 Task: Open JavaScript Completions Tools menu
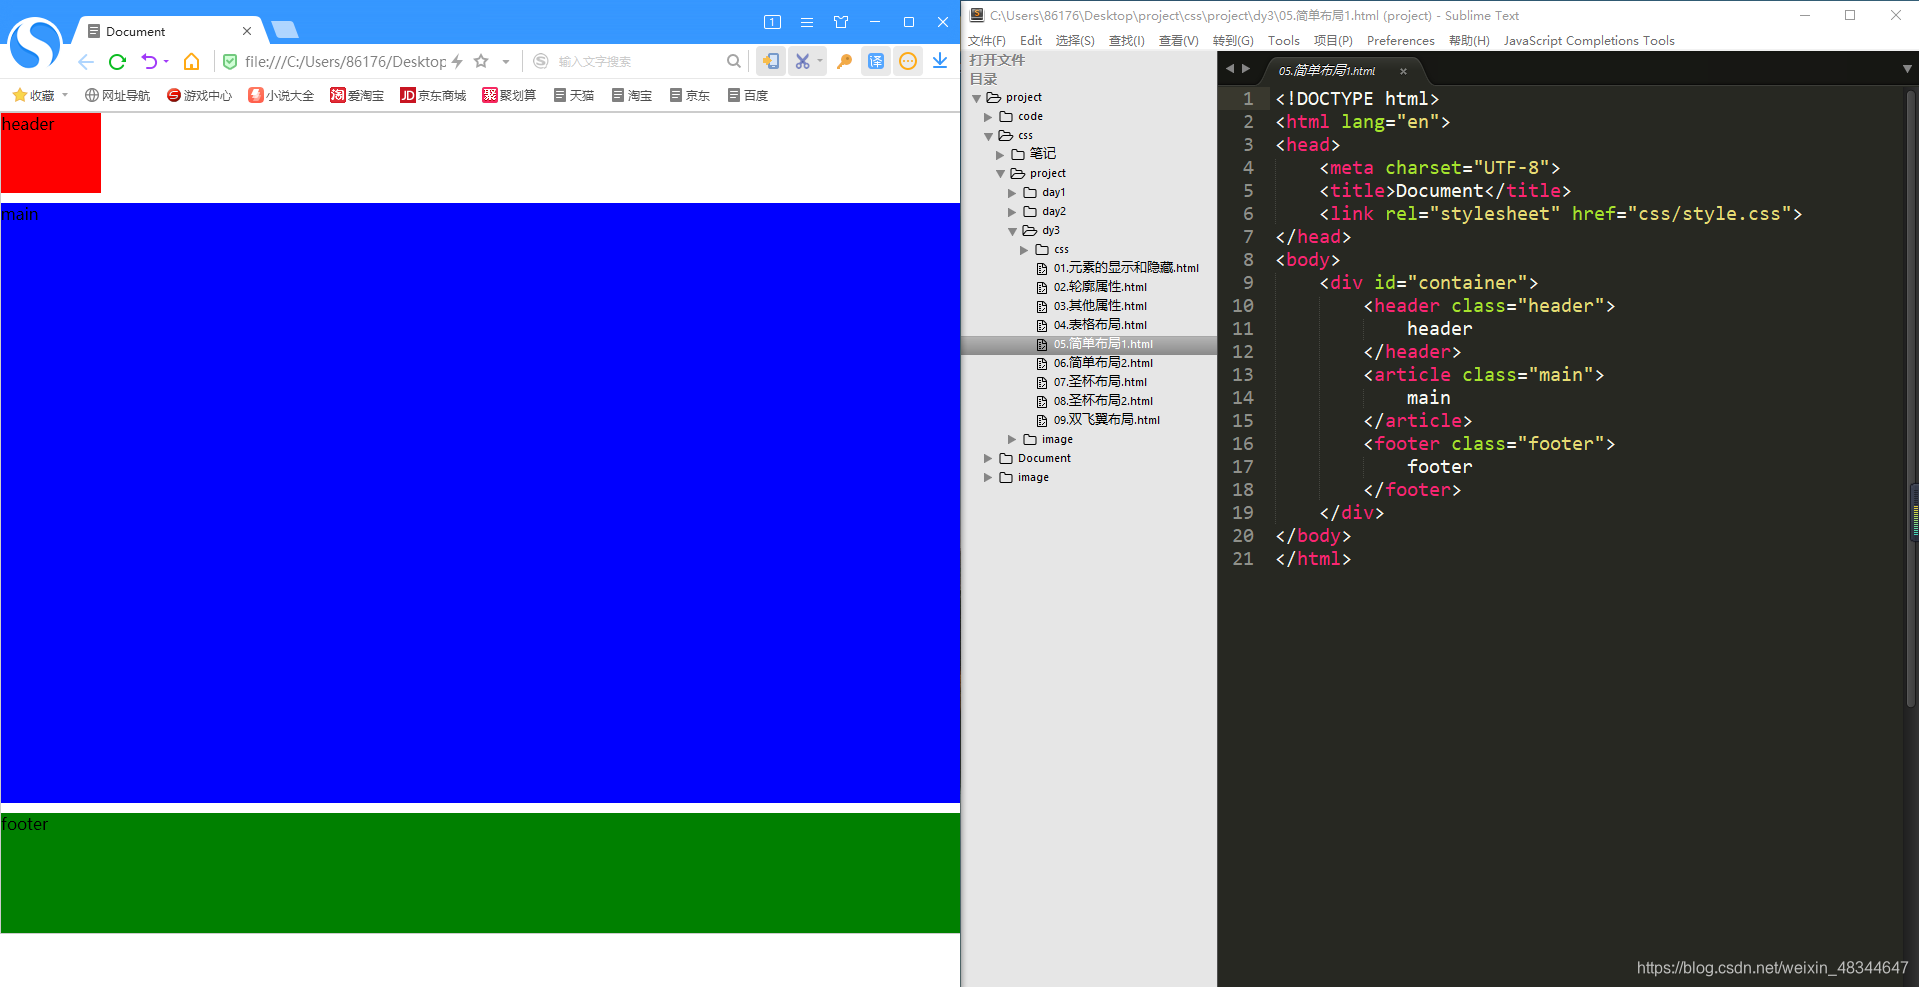tap(1588, 41)
